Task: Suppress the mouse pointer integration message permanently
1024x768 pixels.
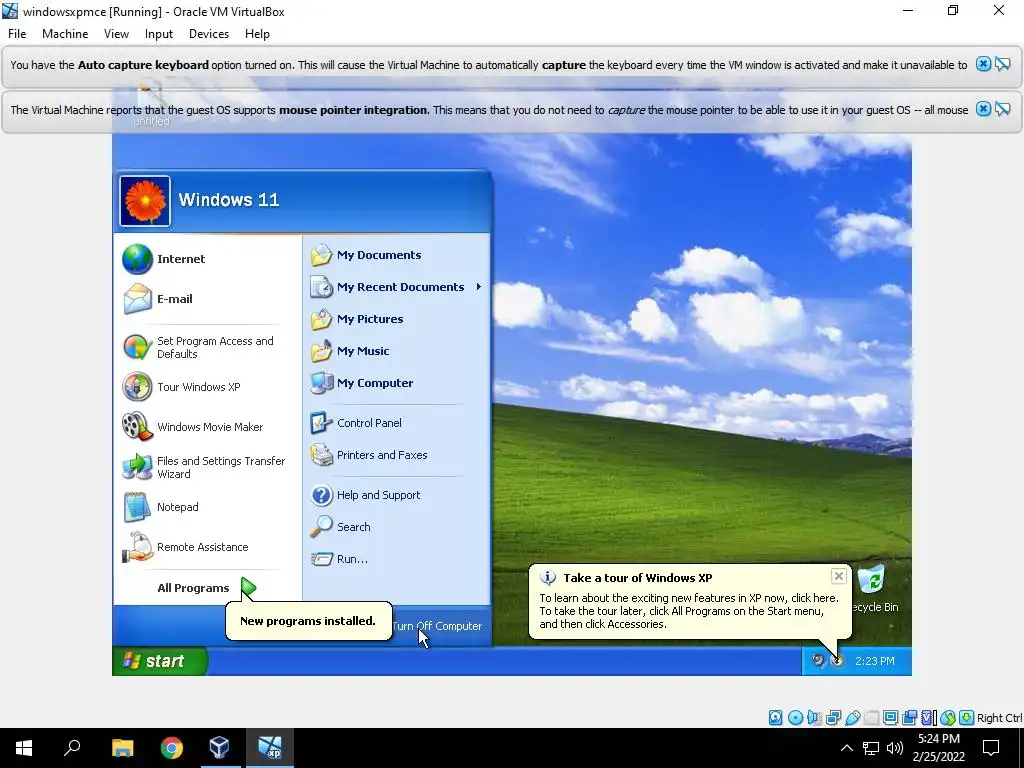Action: pos(1003,109)
